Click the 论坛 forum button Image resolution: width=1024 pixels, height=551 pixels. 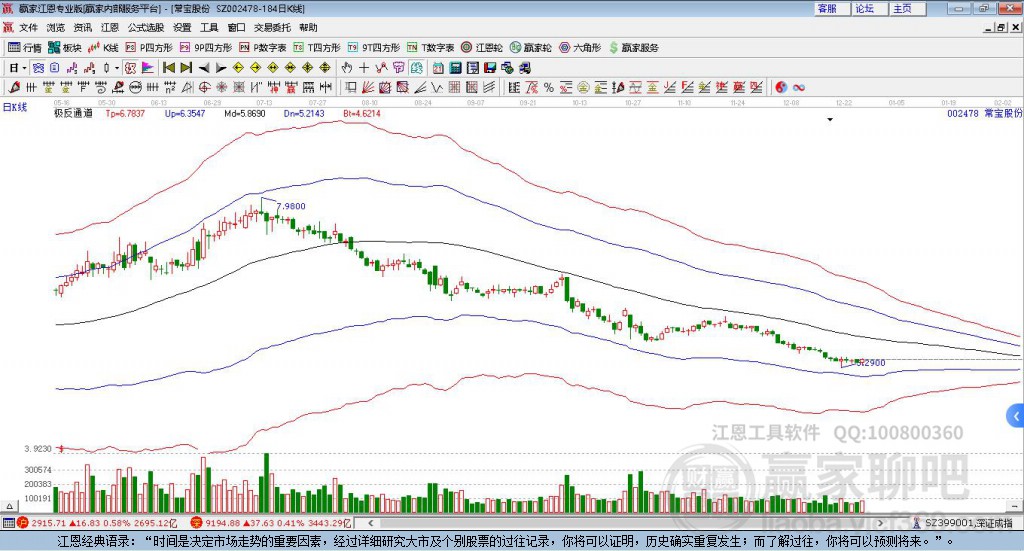pyautogui.click(x=870, y=8)
